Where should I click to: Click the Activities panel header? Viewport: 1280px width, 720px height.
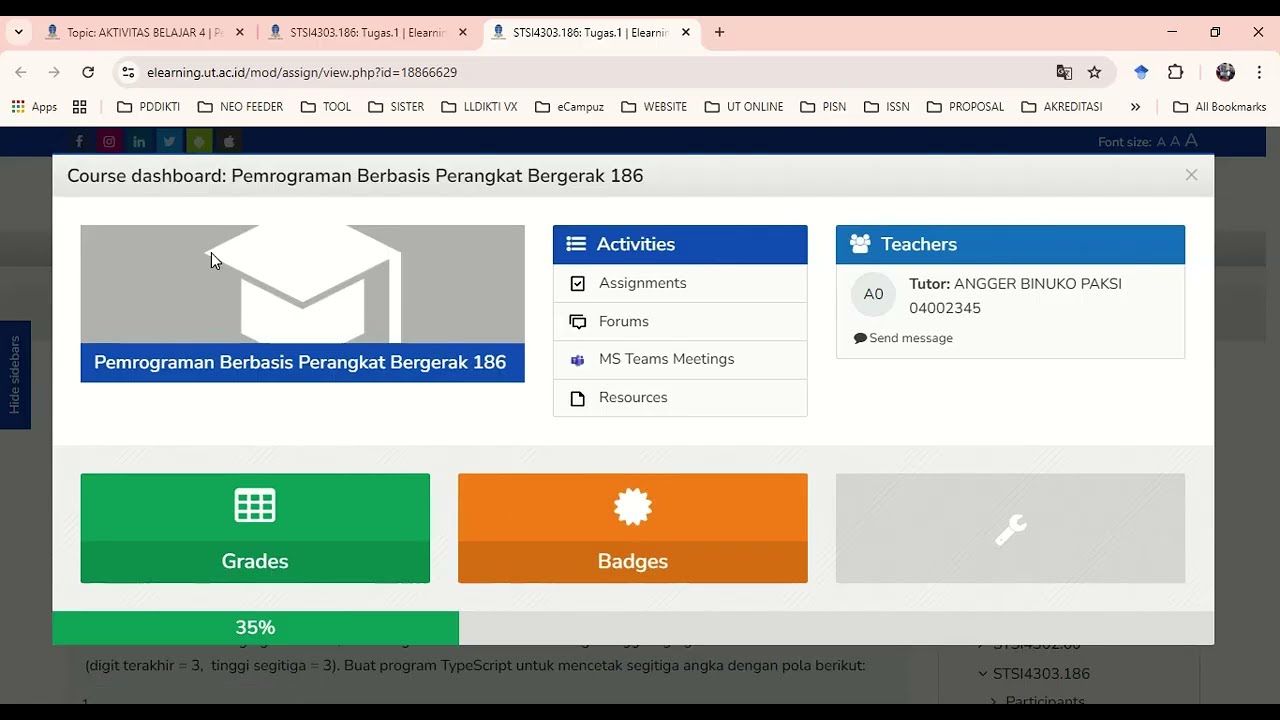tap(680, 244)
